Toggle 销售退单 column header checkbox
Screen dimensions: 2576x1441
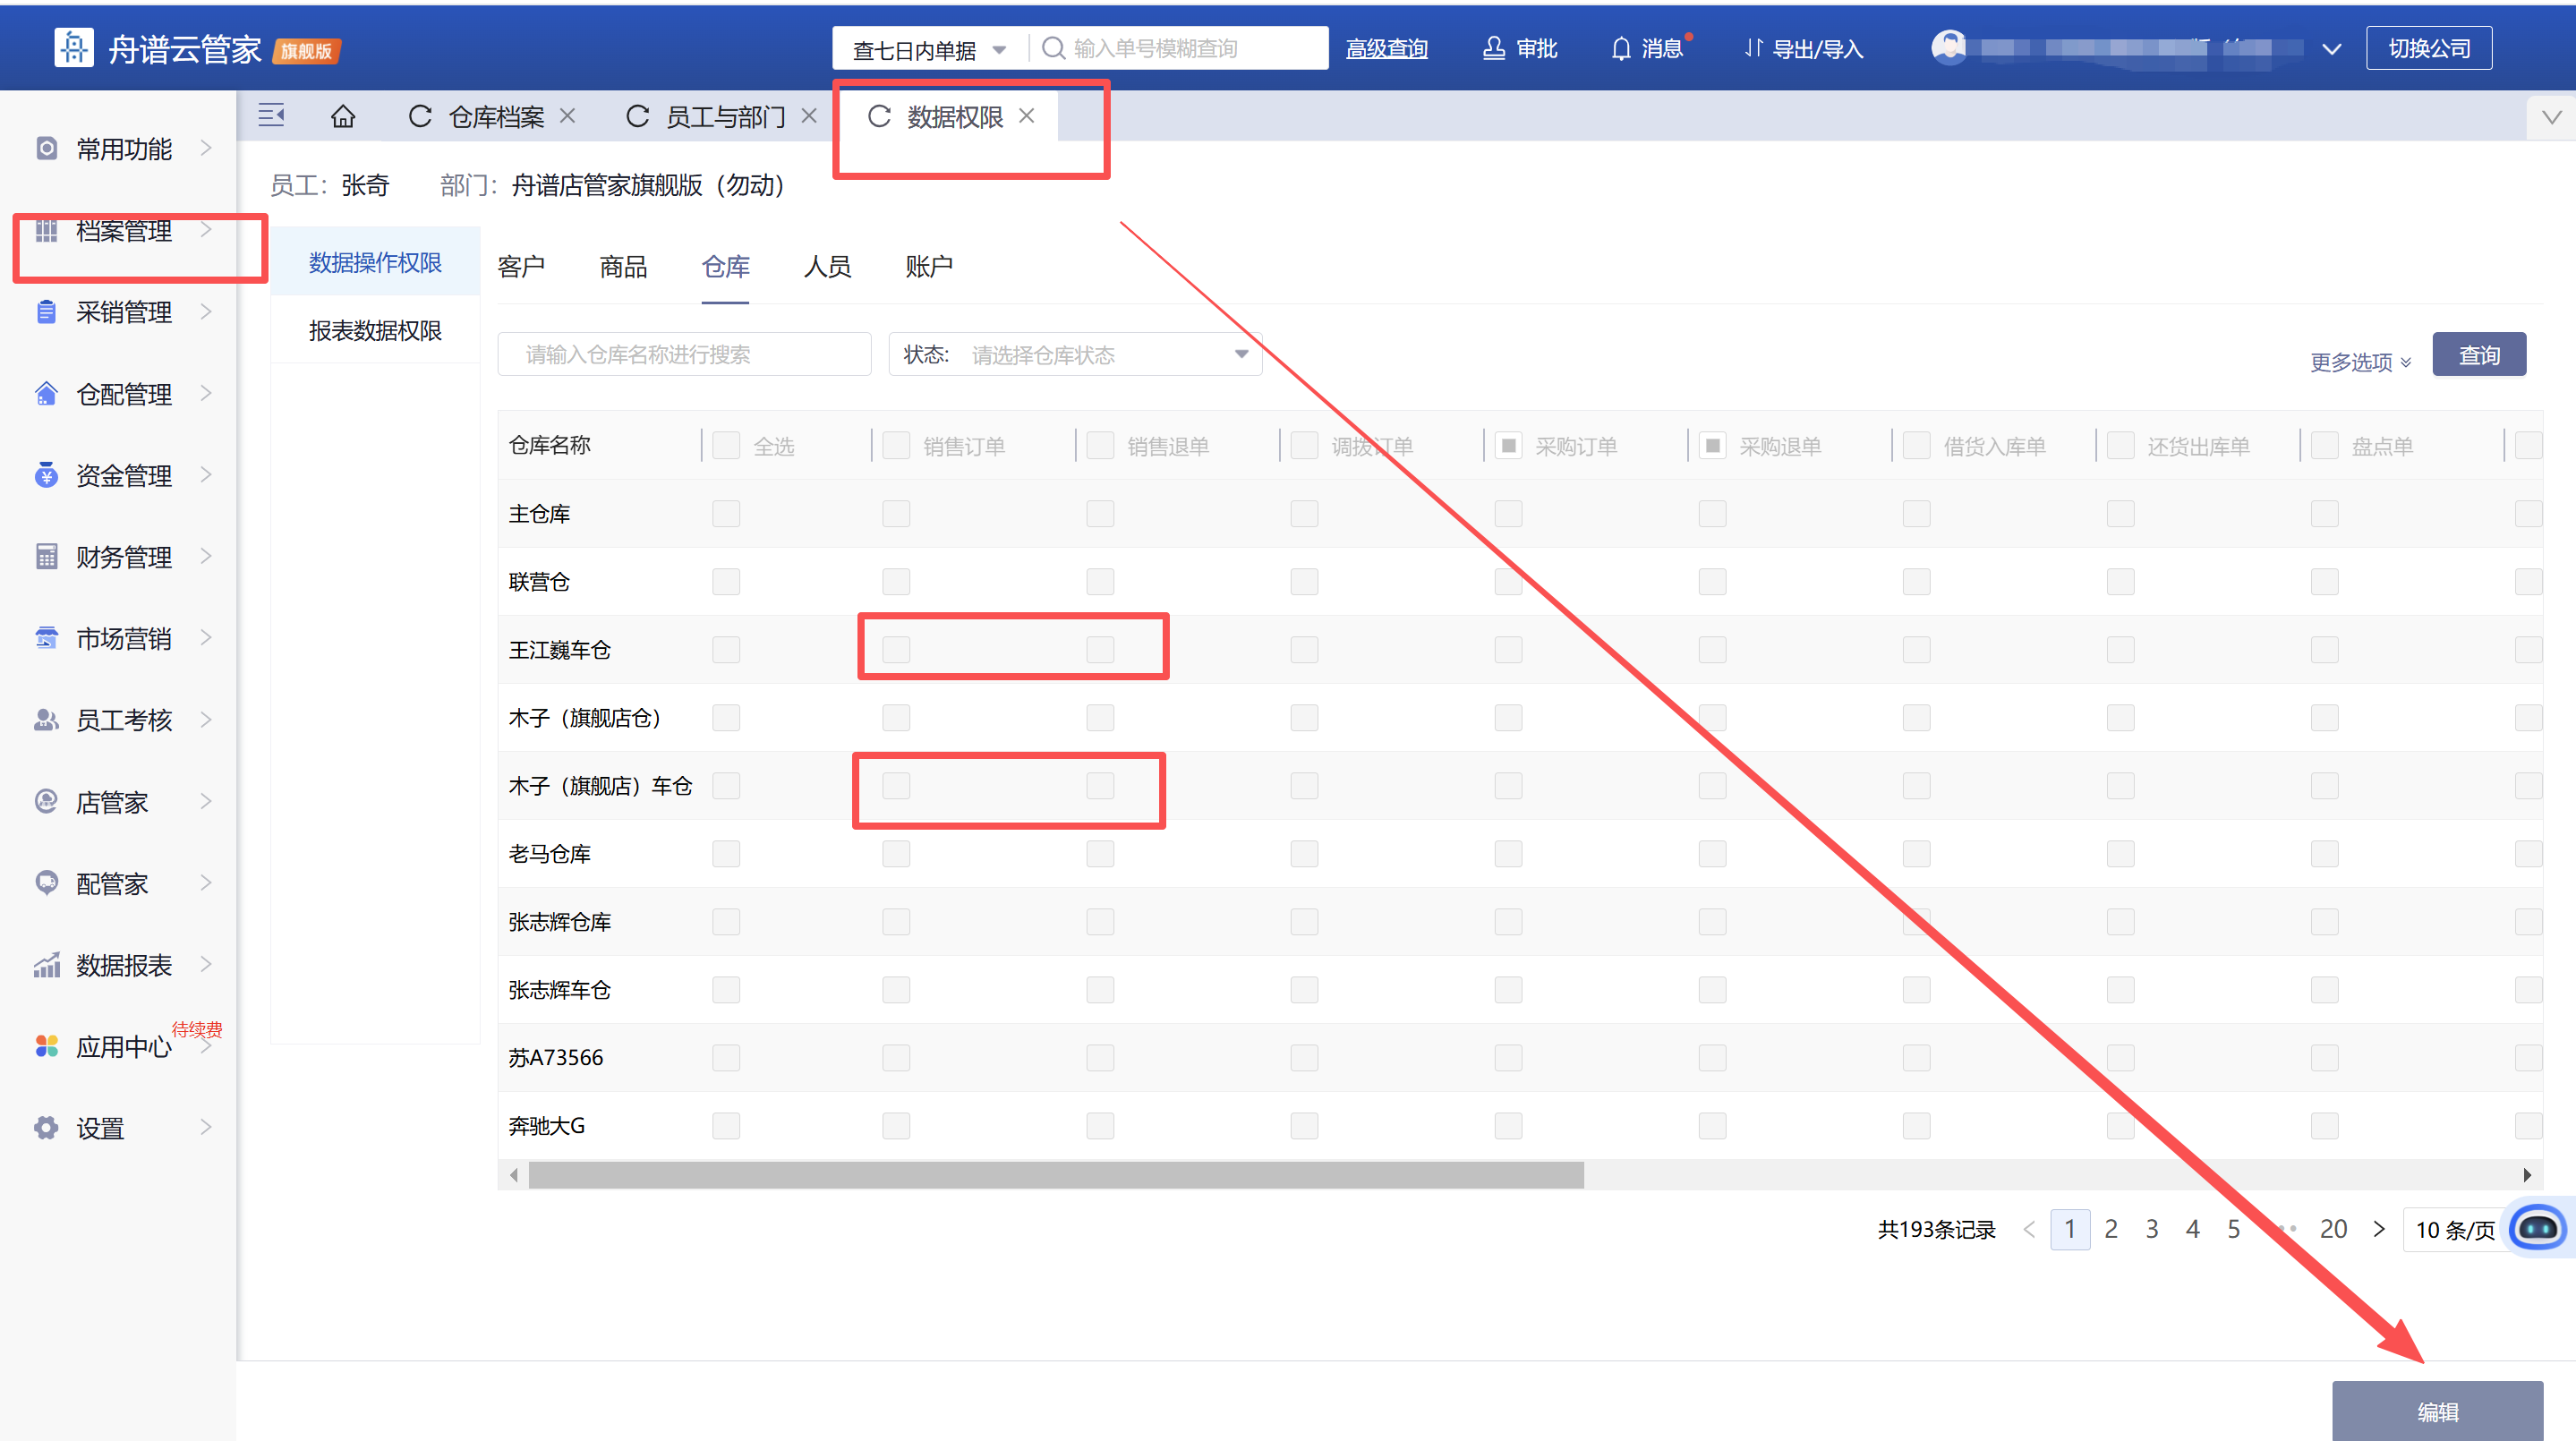click(1100, 445)
